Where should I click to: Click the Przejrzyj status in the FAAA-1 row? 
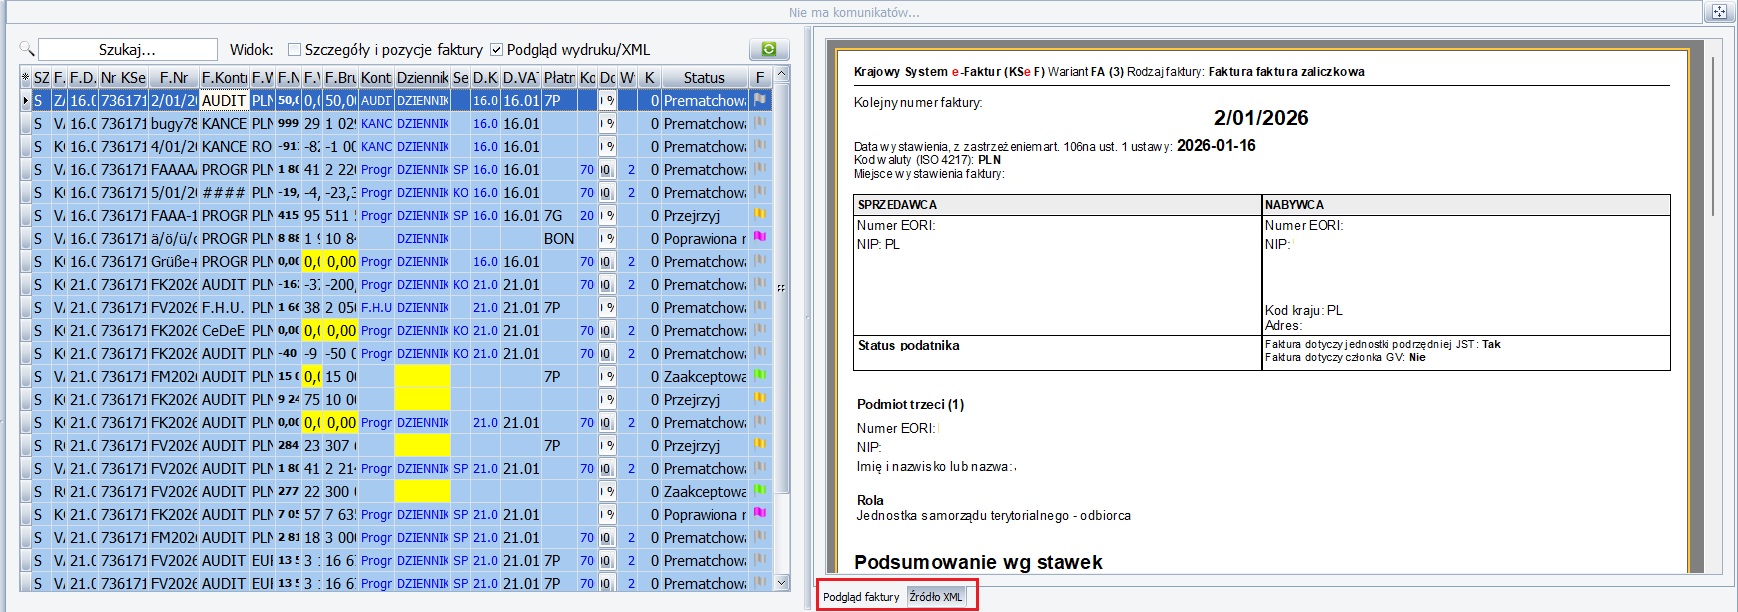coord(704,215)
